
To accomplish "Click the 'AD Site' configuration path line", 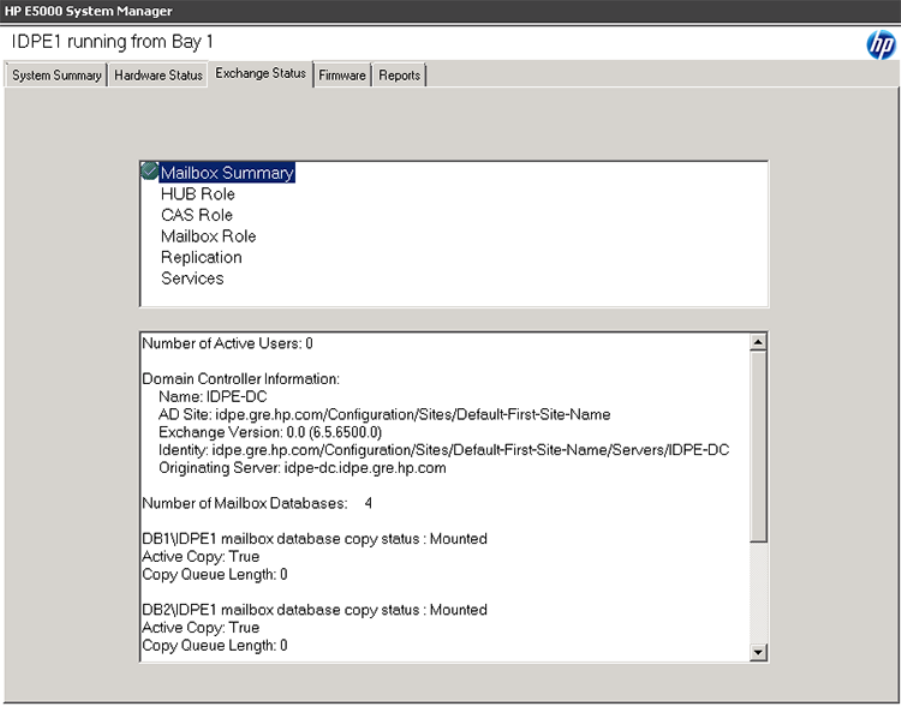I will 384,415.
